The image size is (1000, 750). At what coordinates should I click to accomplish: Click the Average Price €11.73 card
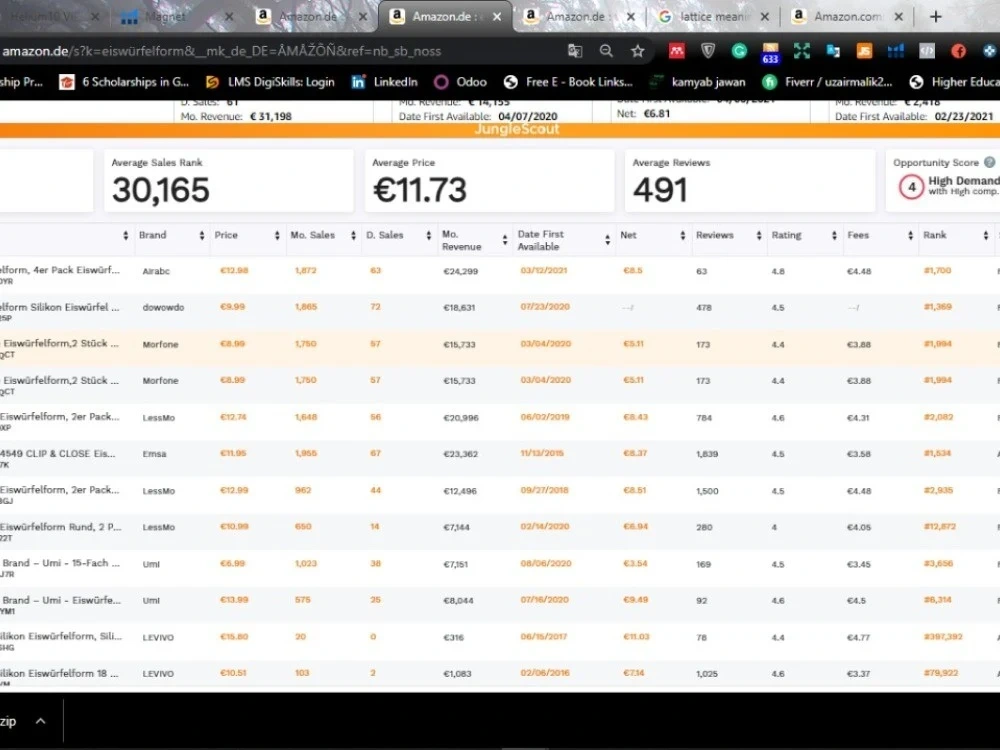tap(489, 180)
